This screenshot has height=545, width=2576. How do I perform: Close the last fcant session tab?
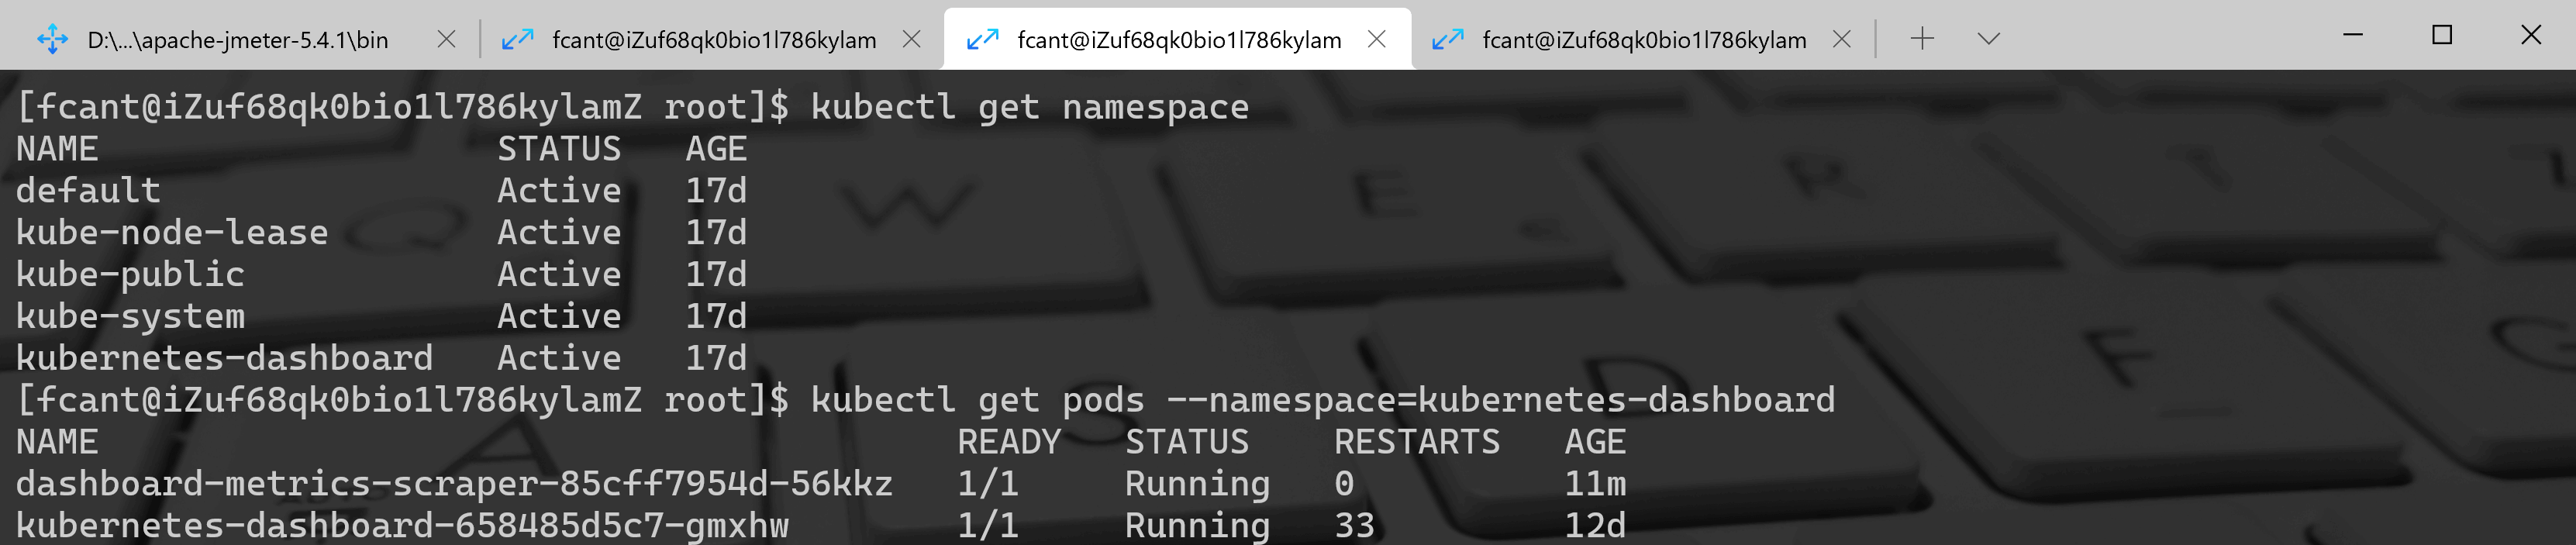(x=1841, y=39)
